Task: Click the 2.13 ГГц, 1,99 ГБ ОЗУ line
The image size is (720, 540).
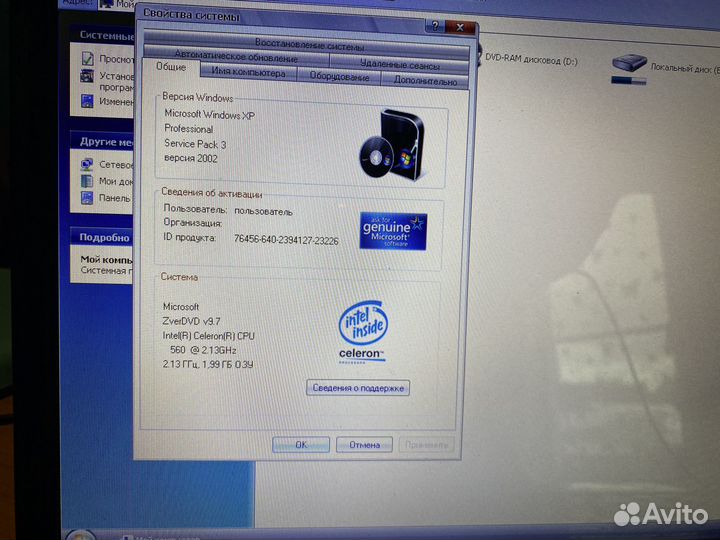Action: [208, 364]
